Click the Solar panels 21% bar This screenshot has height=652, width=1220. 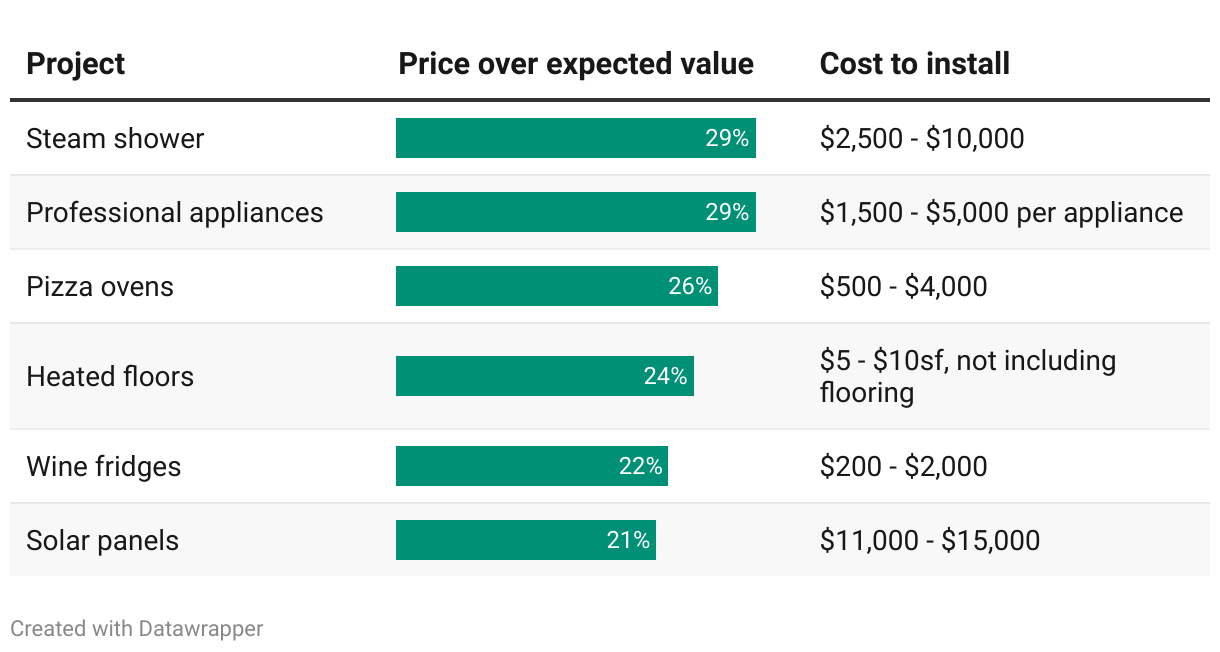(525, 540)
